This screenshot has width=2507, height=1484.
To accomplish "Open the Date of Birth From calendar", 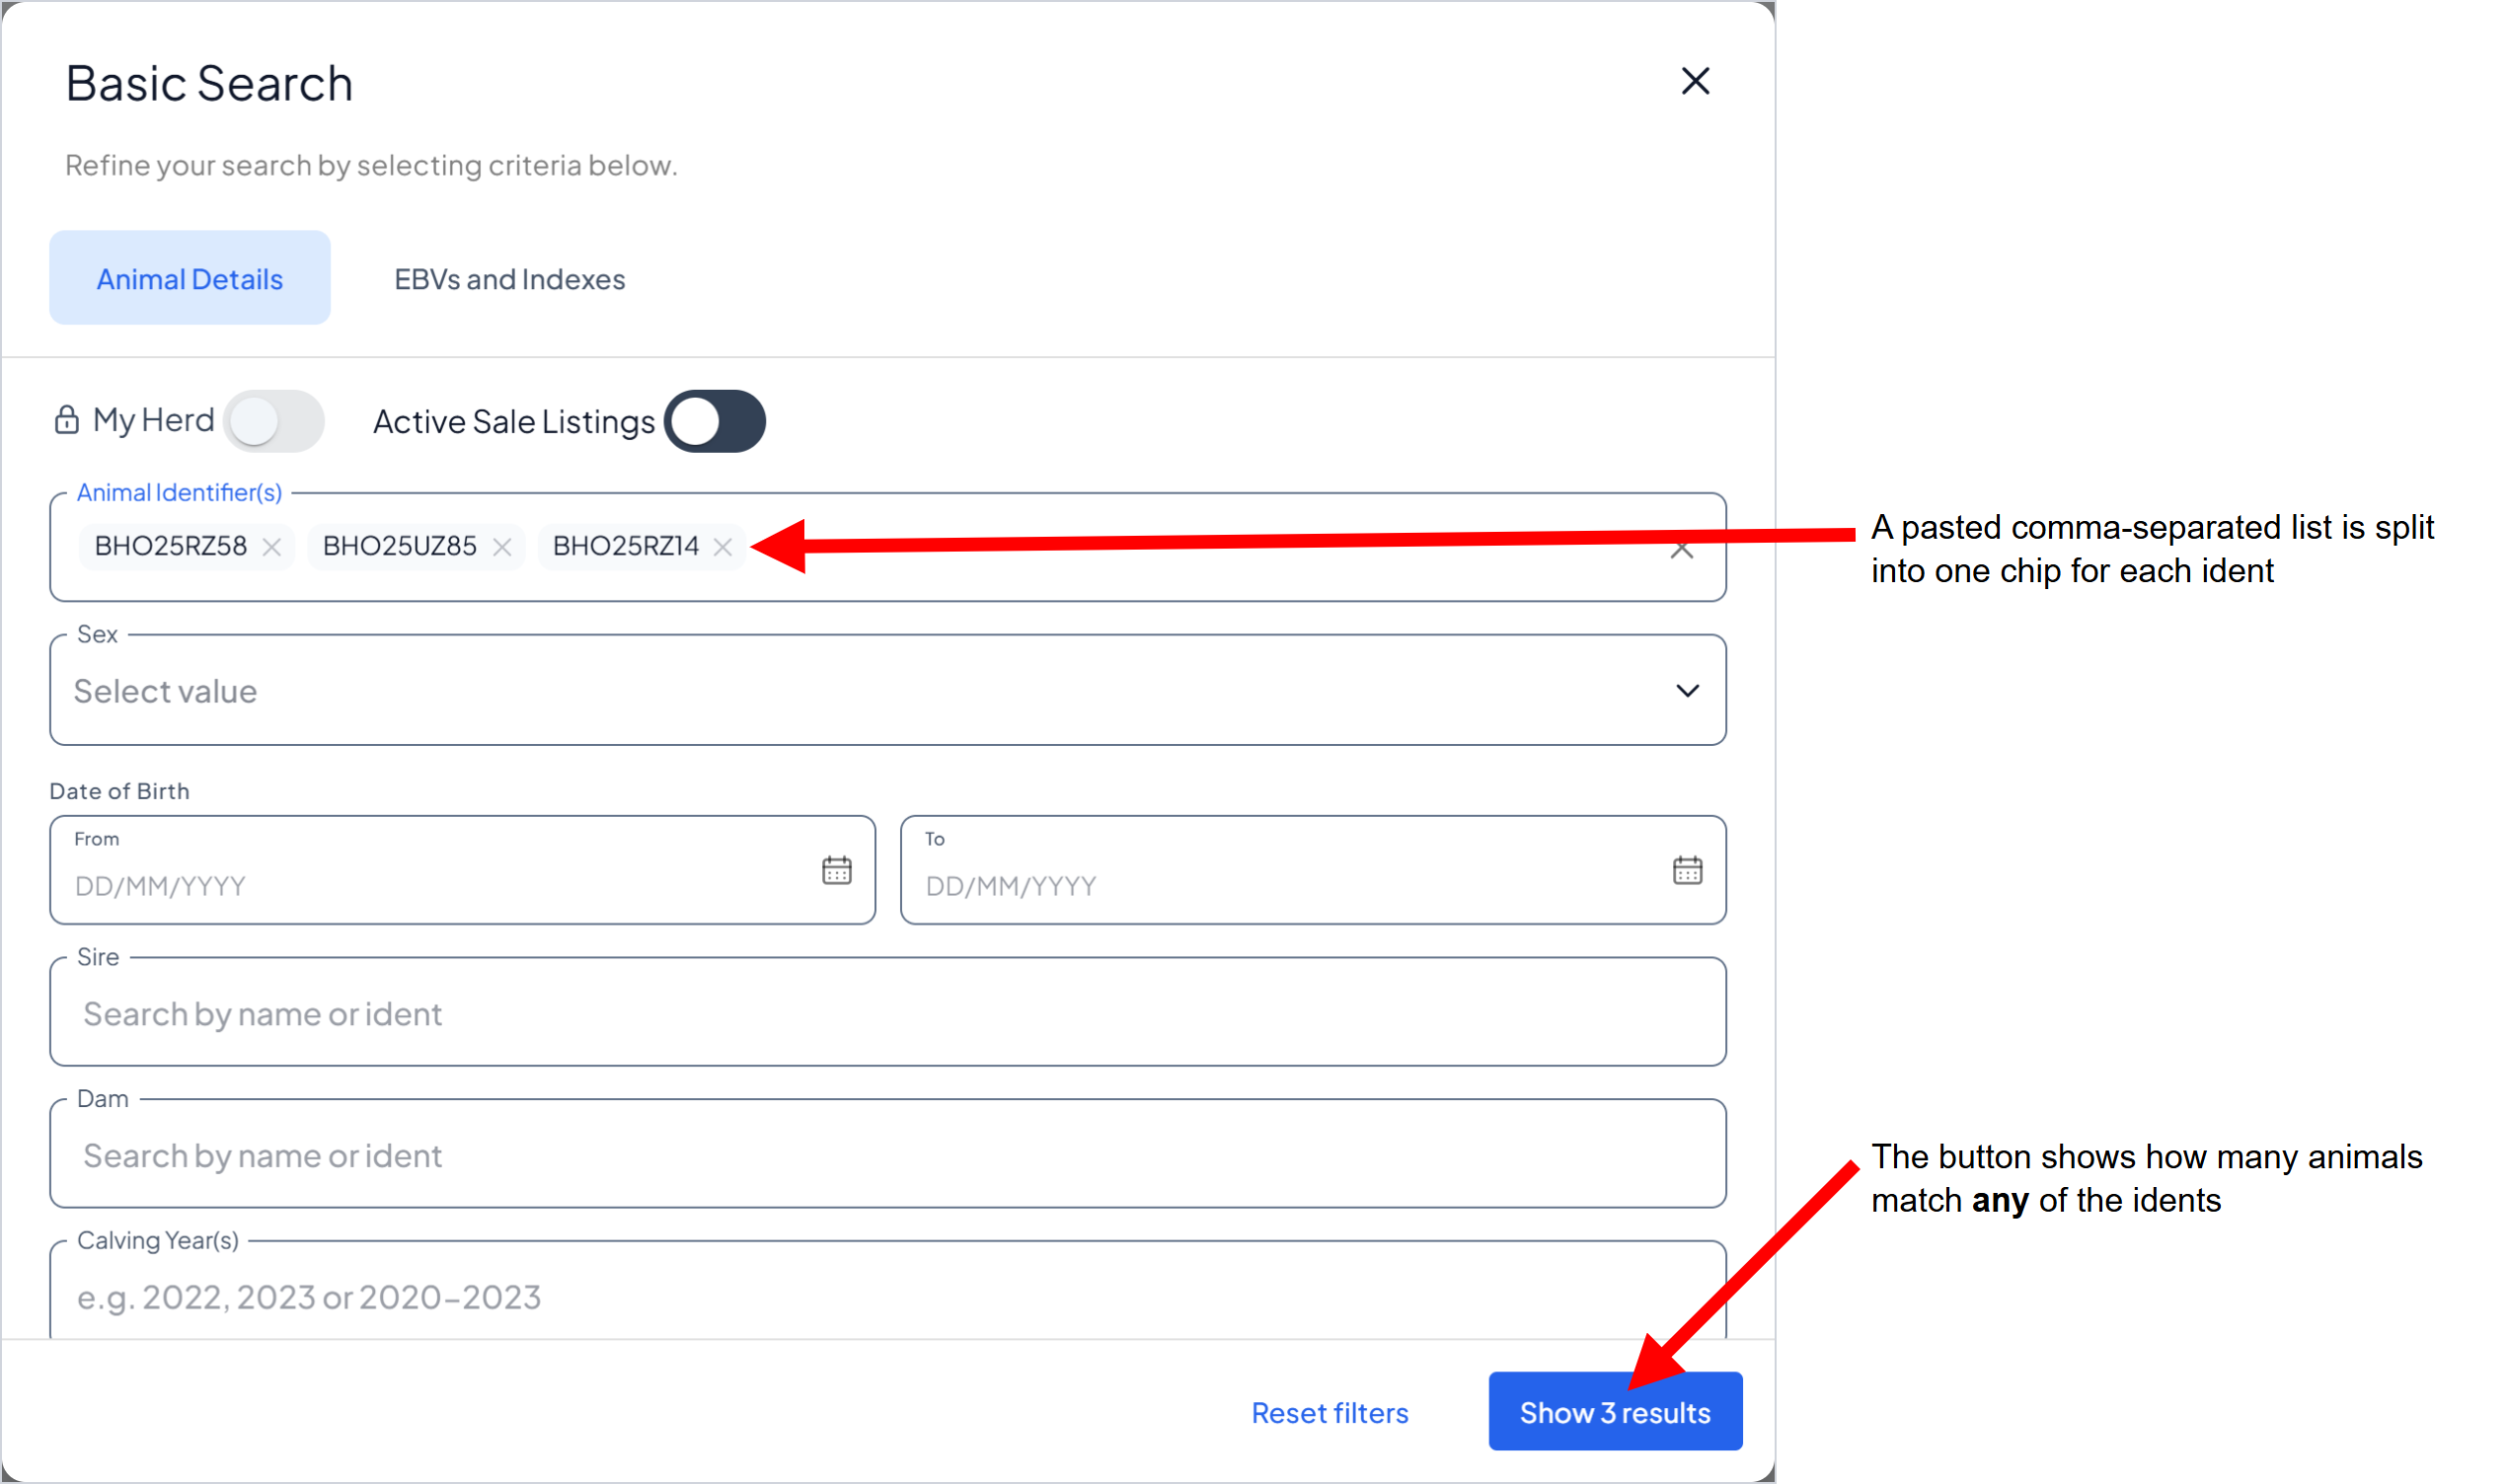I will pyautogui.click(x=836, y=870).
